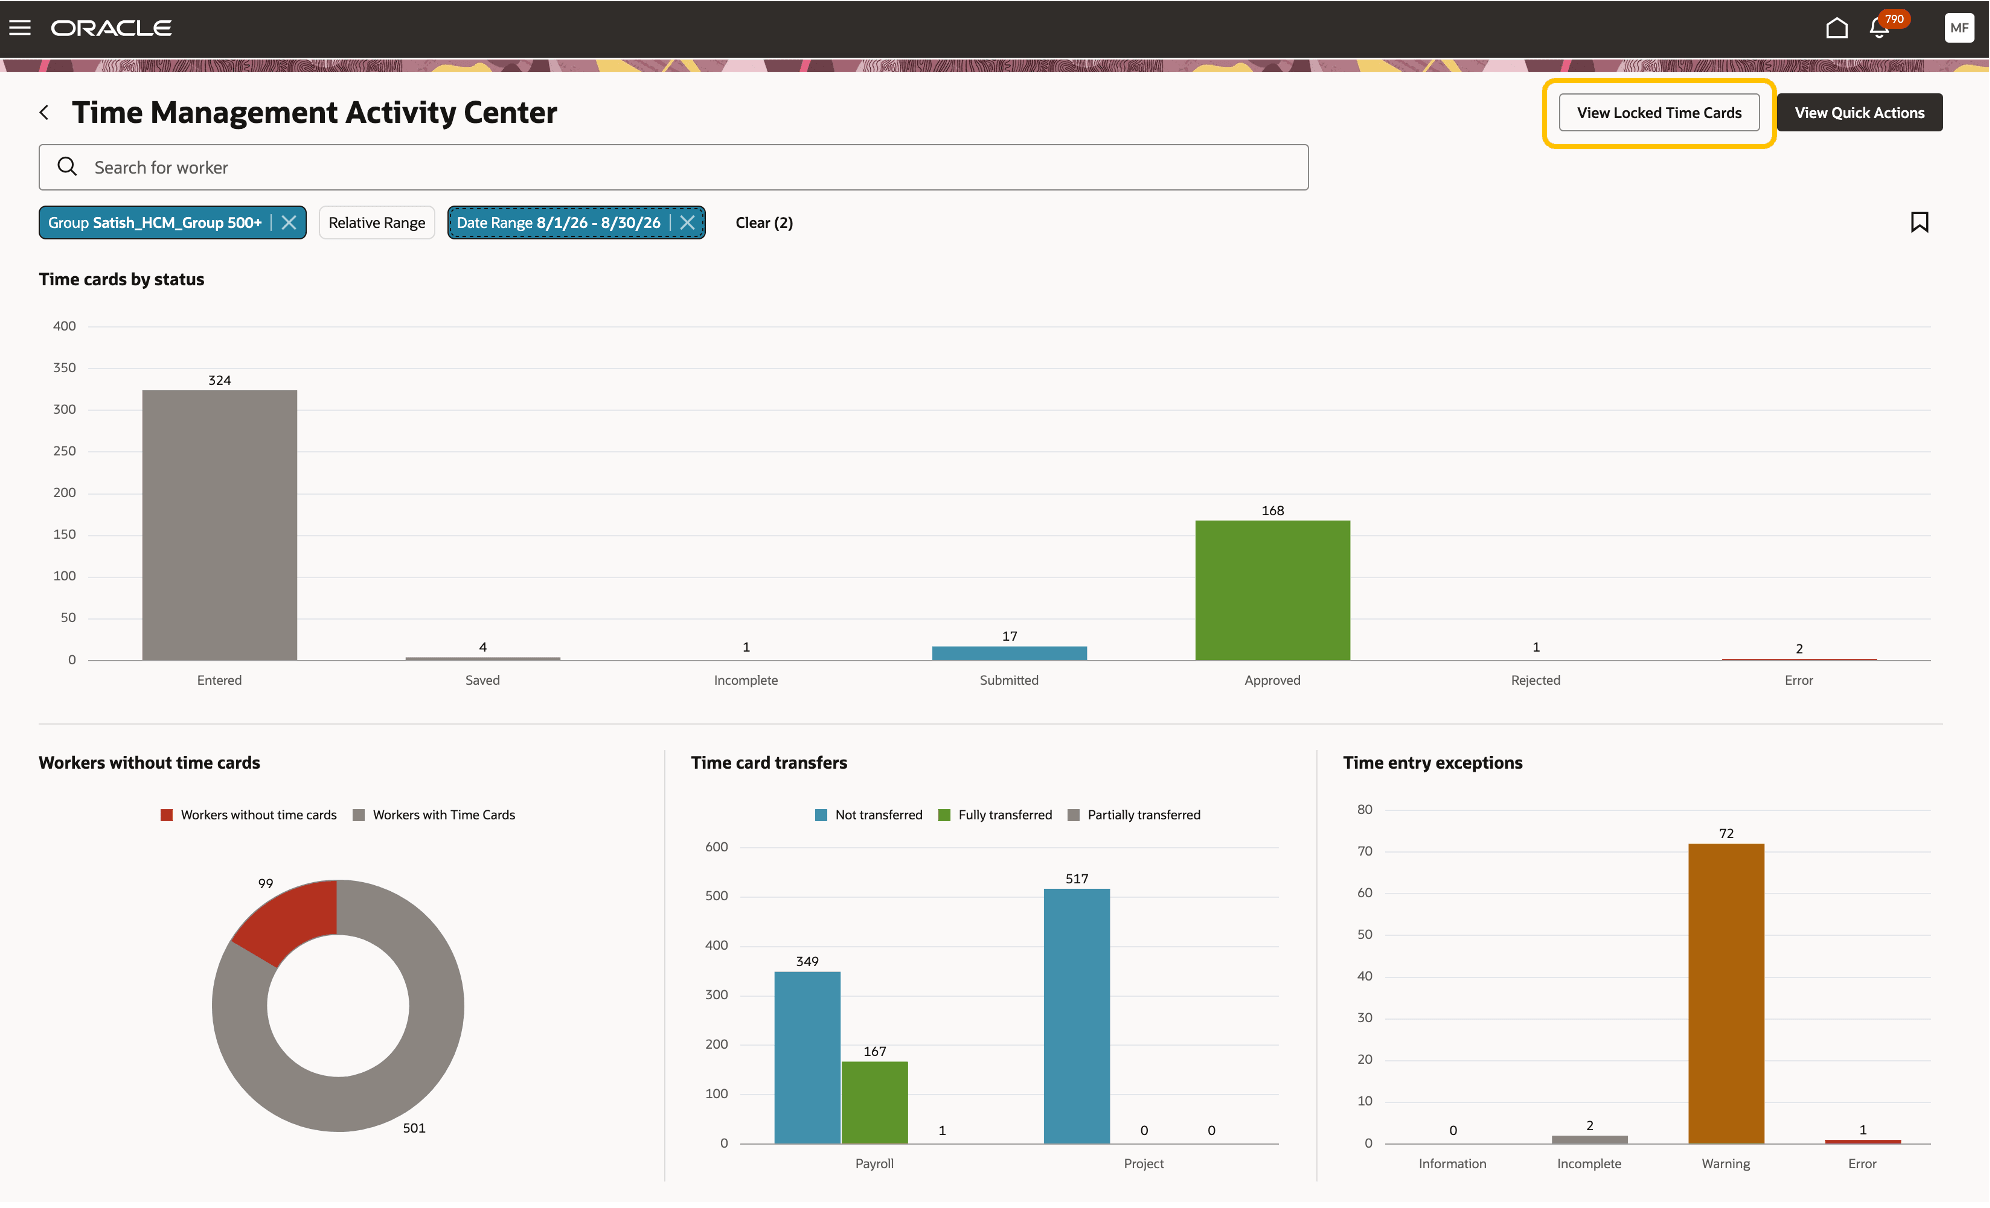This screenshot has width=1990, height=1208.
Task: Click the Warning axis label
Action: pos(1726,1163)
